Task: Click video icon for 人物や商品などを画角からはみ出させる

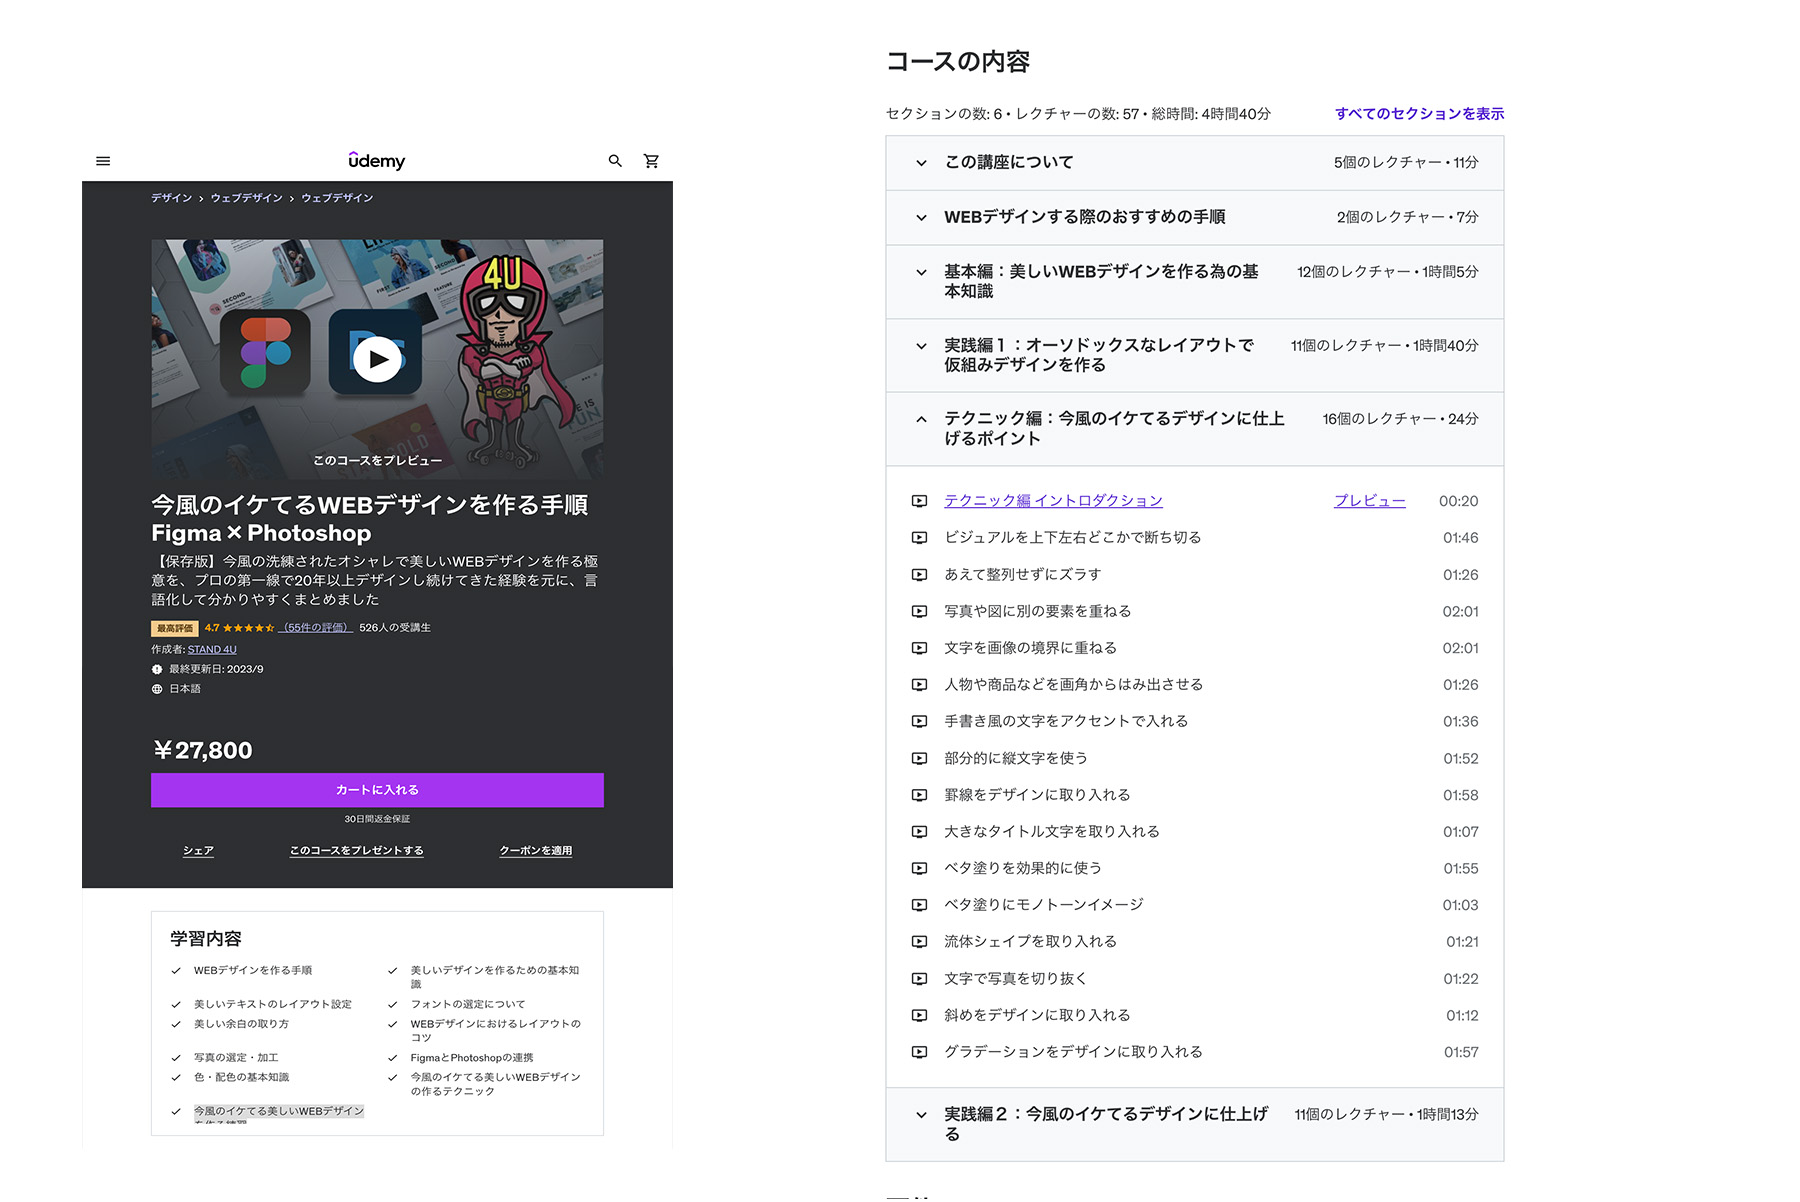Action: coord(919,685)
